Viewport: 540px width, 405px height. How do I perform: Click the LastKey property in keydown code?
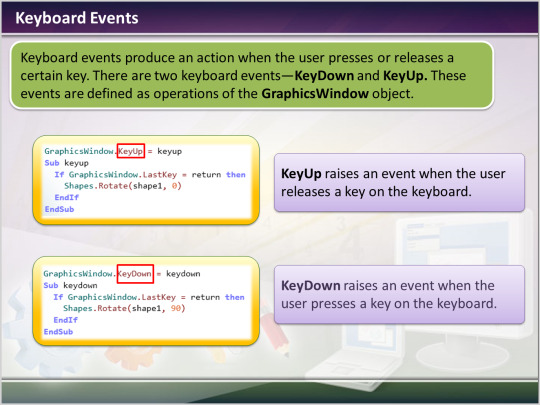(x=159, y=297)
